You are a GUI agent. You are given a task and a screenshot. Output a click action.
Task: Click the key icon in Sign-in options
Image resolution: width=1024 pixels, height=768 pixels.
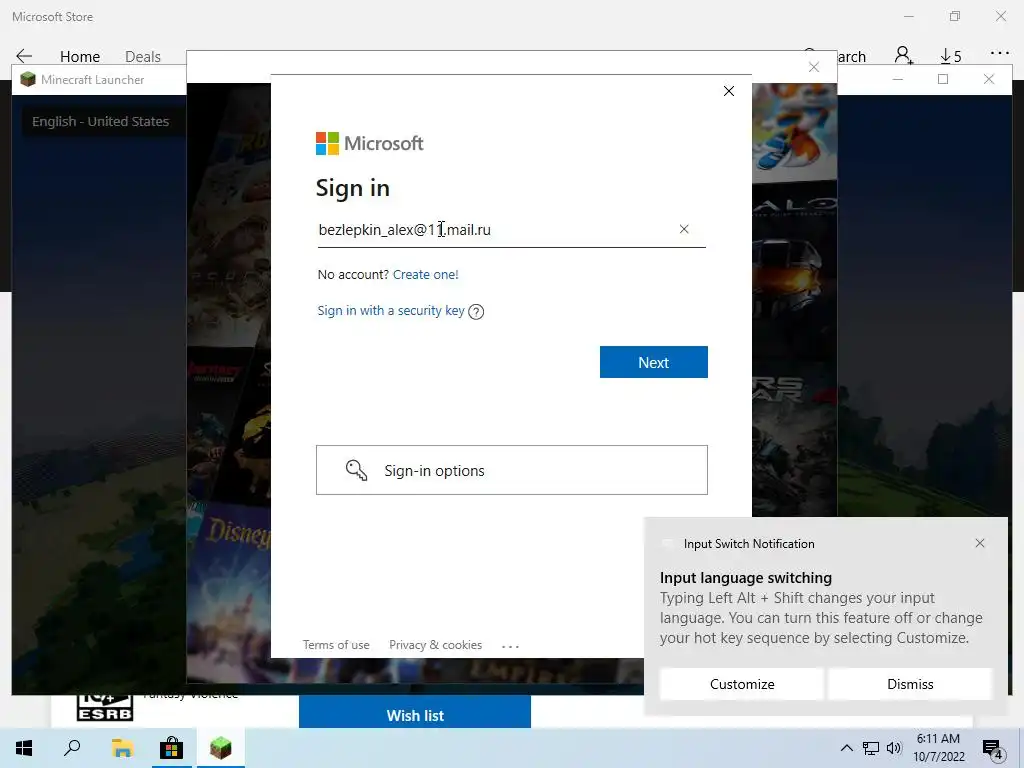(x=357, y=470)
